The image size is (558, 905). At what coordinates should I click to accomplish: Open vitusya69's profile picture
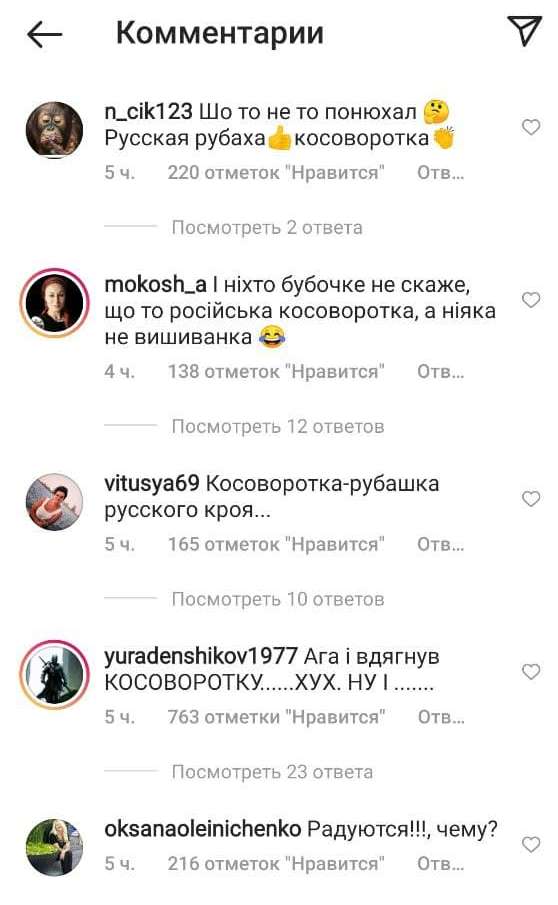pos(55,502)
